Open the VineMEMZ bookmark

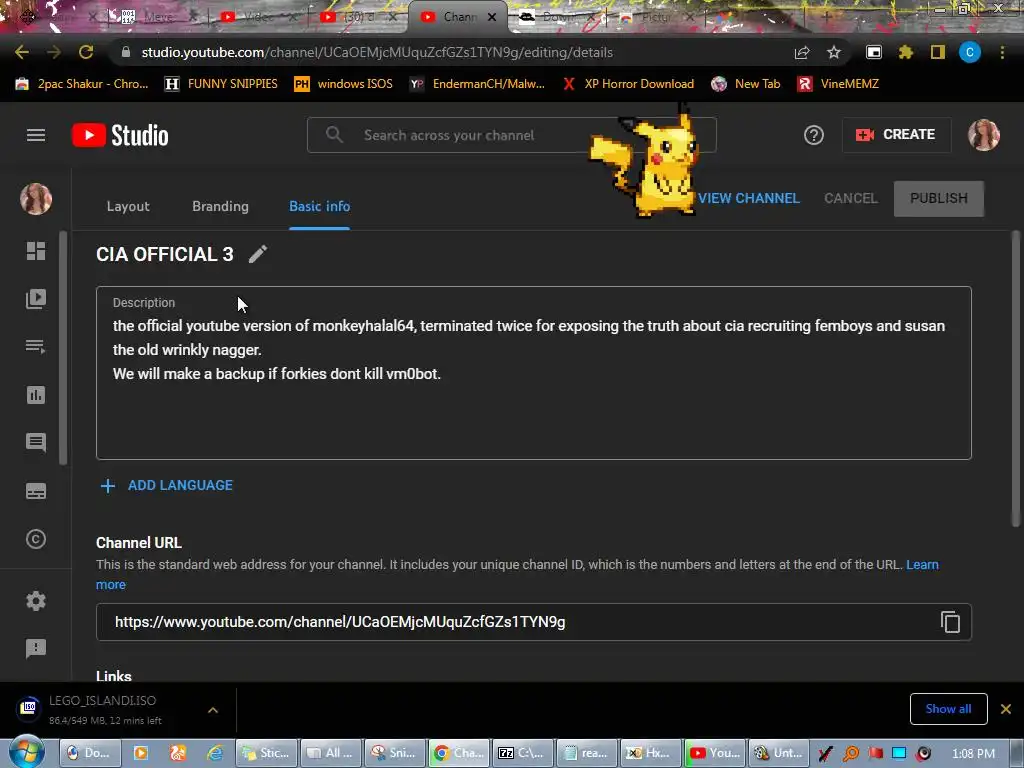point(838,84)
